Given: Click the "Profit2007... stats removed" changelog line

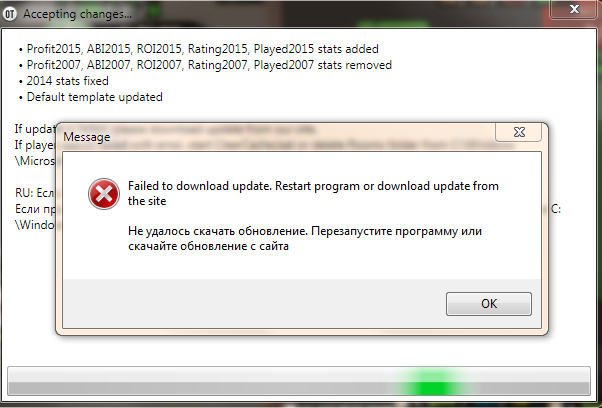Looking at the screenshot, I should pos(209,65).
